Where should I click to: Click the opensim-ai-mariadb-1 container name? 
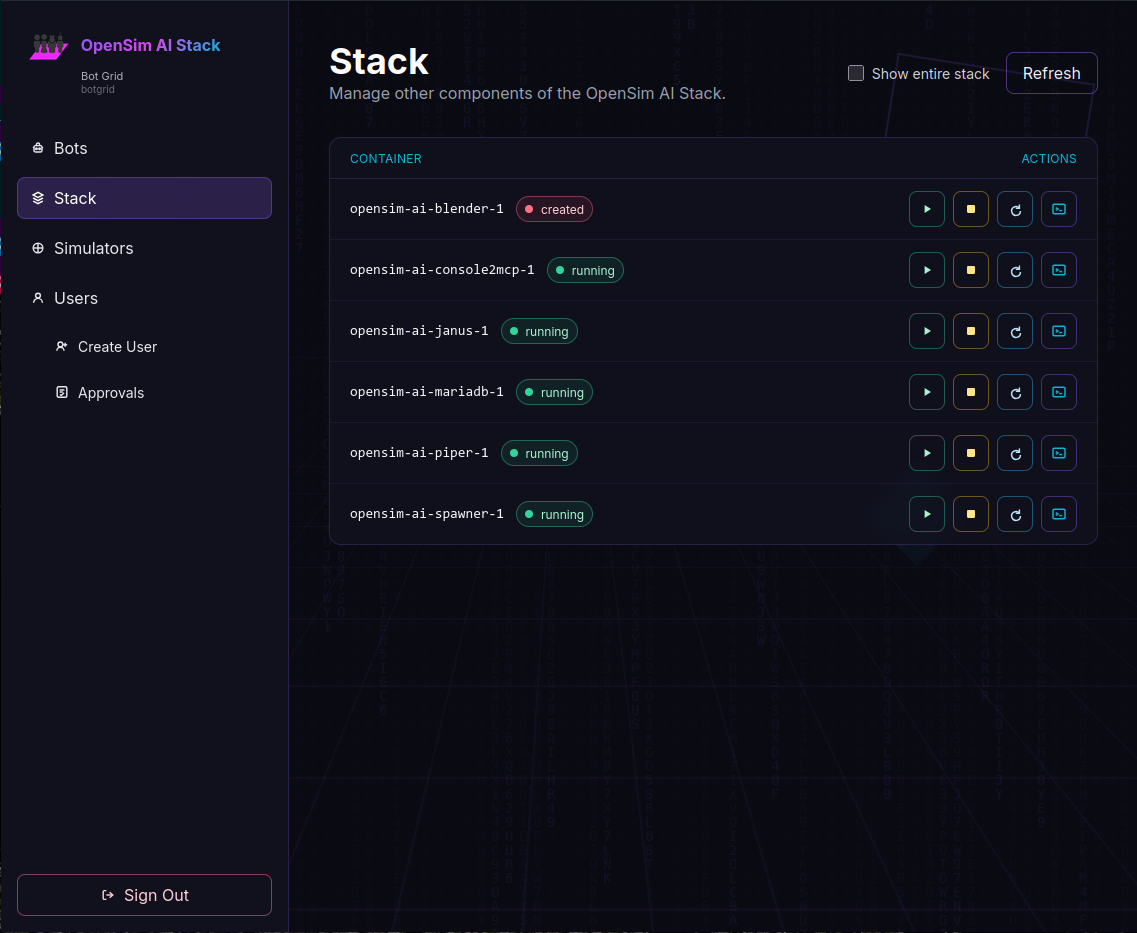426,391
